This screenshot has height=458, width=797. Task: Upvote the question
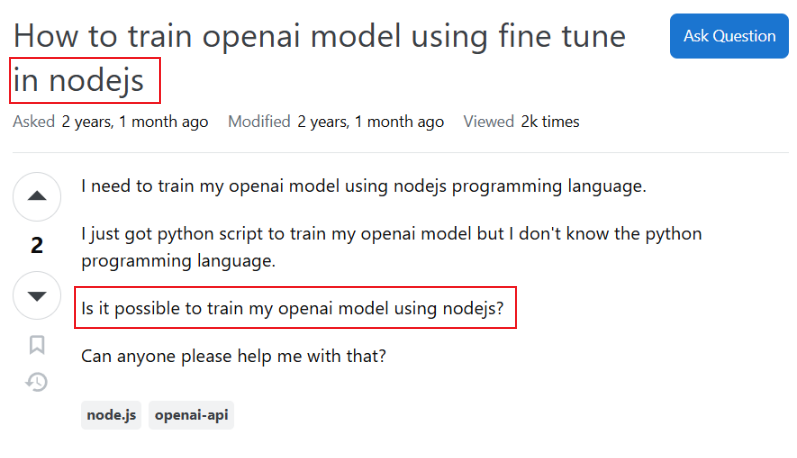coord(37,196)
